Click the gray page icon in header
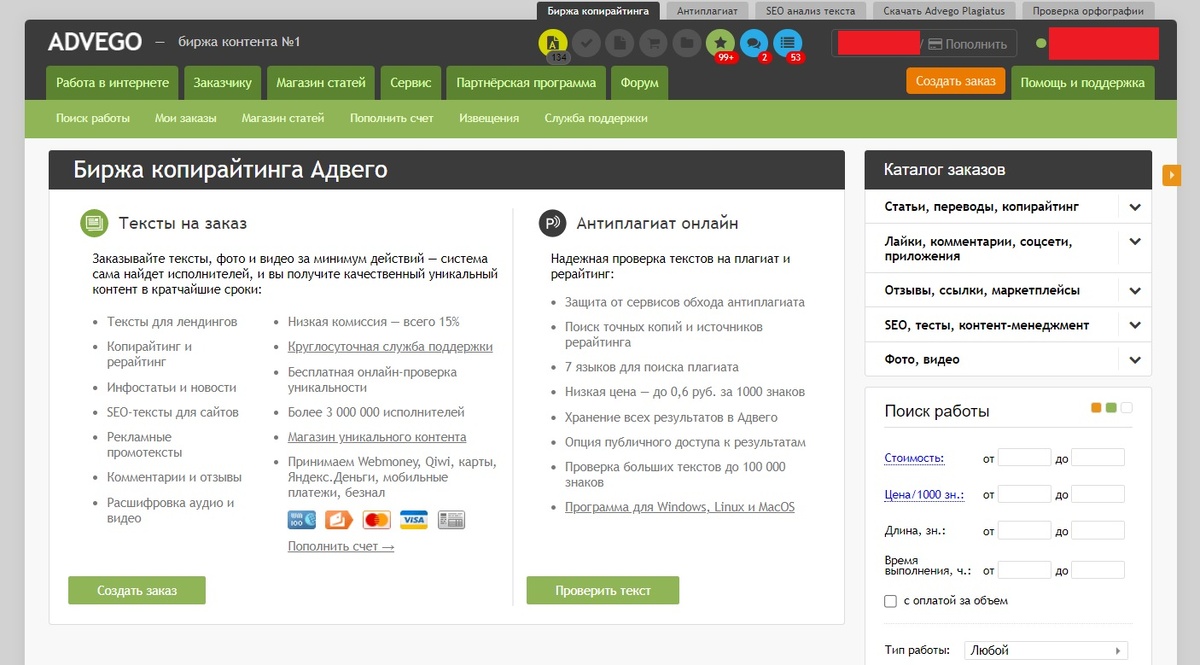 [620, 43]
